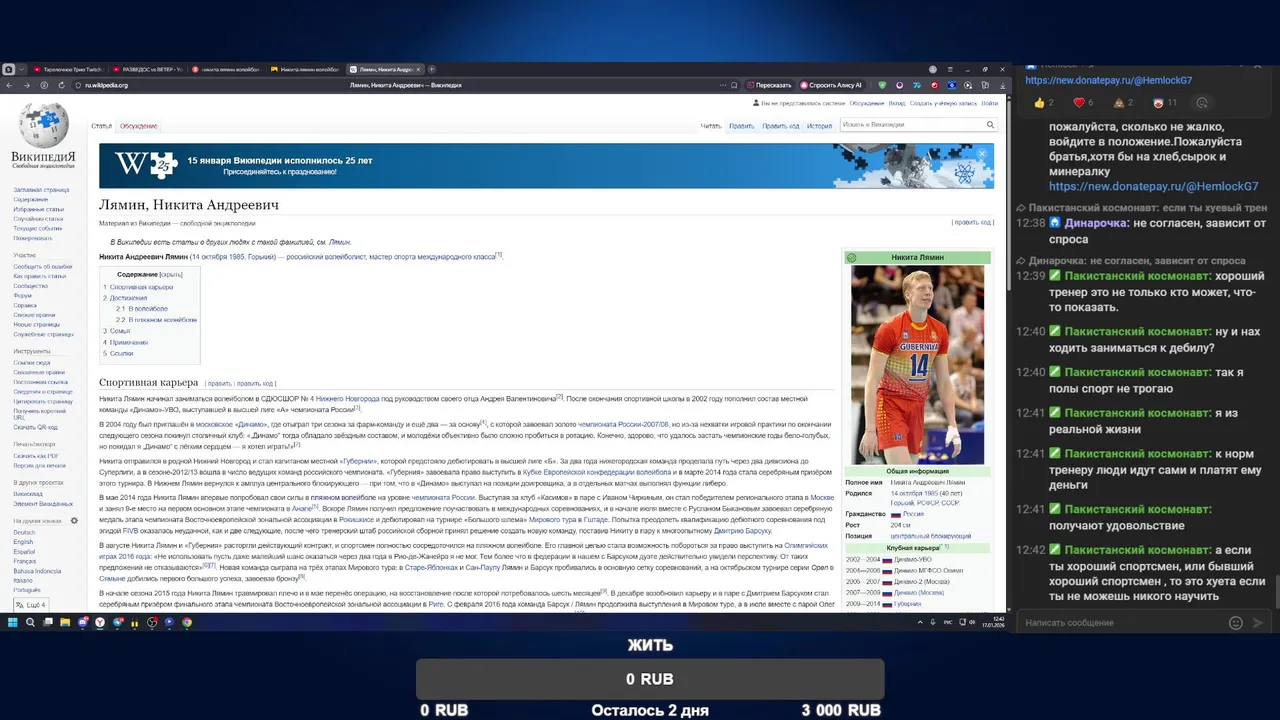This screenshot has width=1280, height=720.
Task: Switch to the Обсуждение discussion tab
Action: click(139, 126)
